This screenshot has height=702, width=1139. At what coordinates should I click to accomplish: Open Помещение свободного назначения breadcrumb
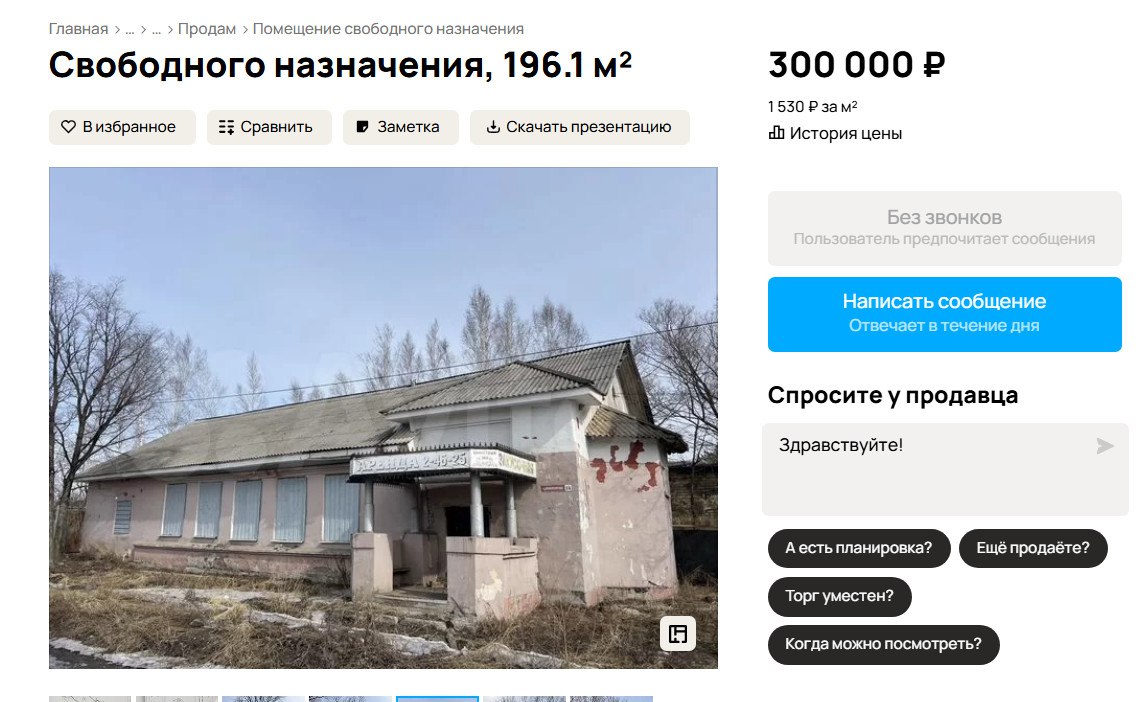(x=388, y=29)
